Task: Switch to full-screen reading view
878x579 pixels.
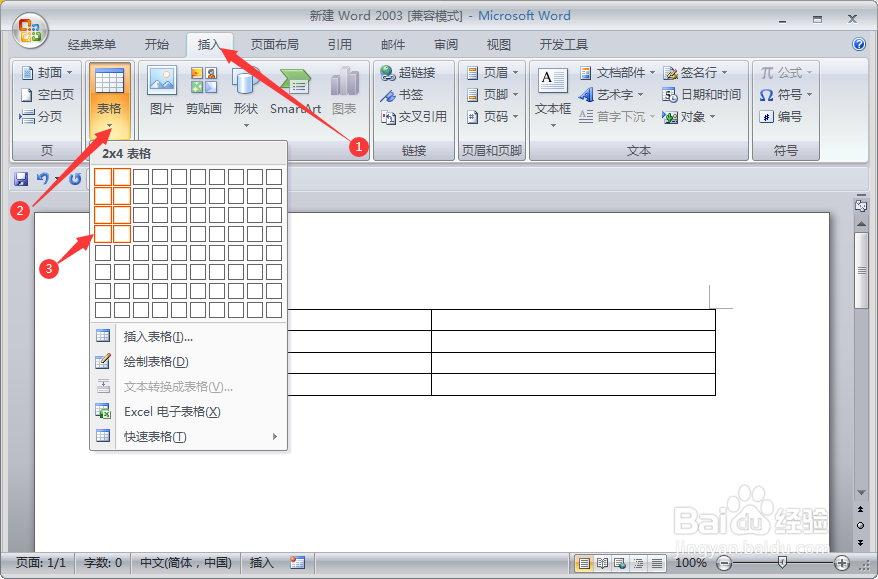Action: 603,563
